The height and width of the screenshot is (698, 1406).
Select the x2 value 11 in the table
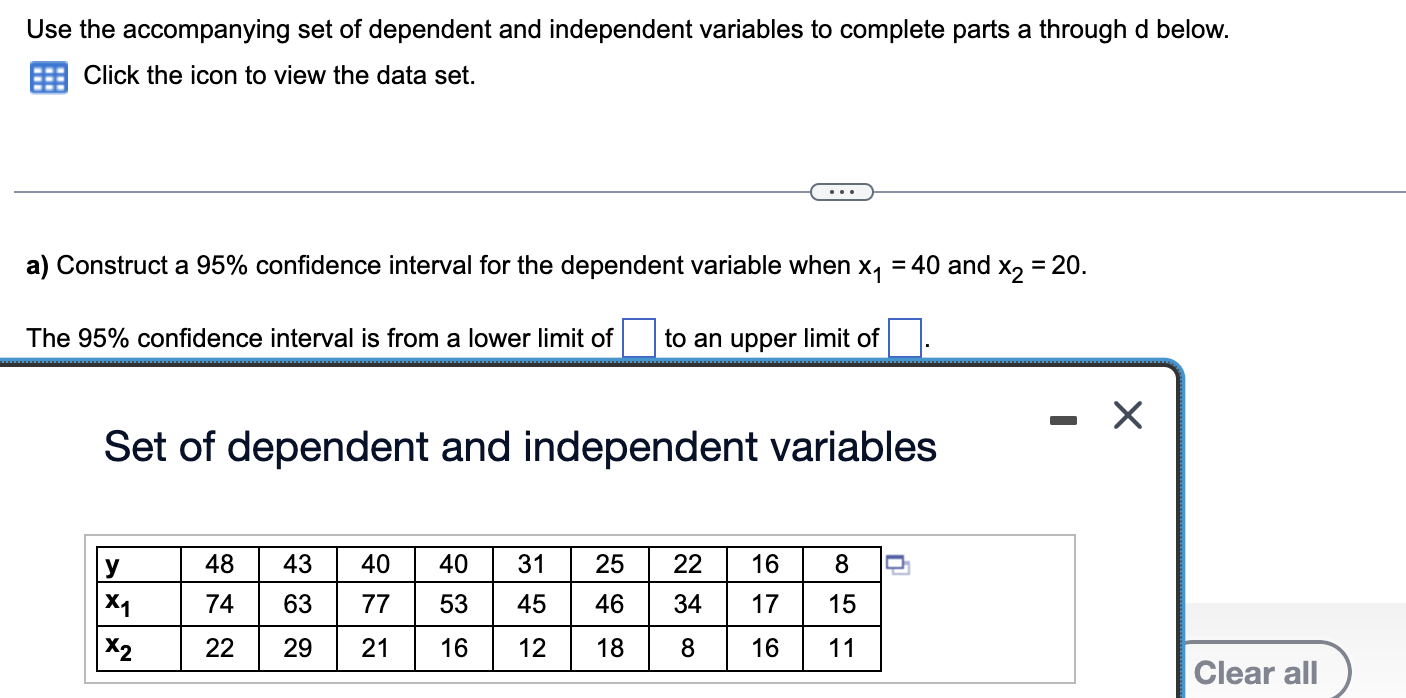[841, 647]
